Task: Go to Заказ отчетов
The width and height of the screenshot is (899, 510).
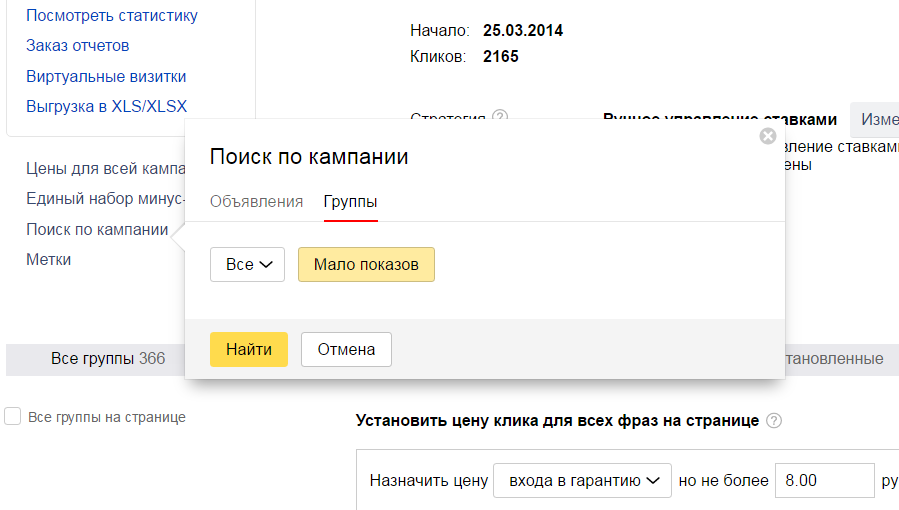Action: point(77,46)
